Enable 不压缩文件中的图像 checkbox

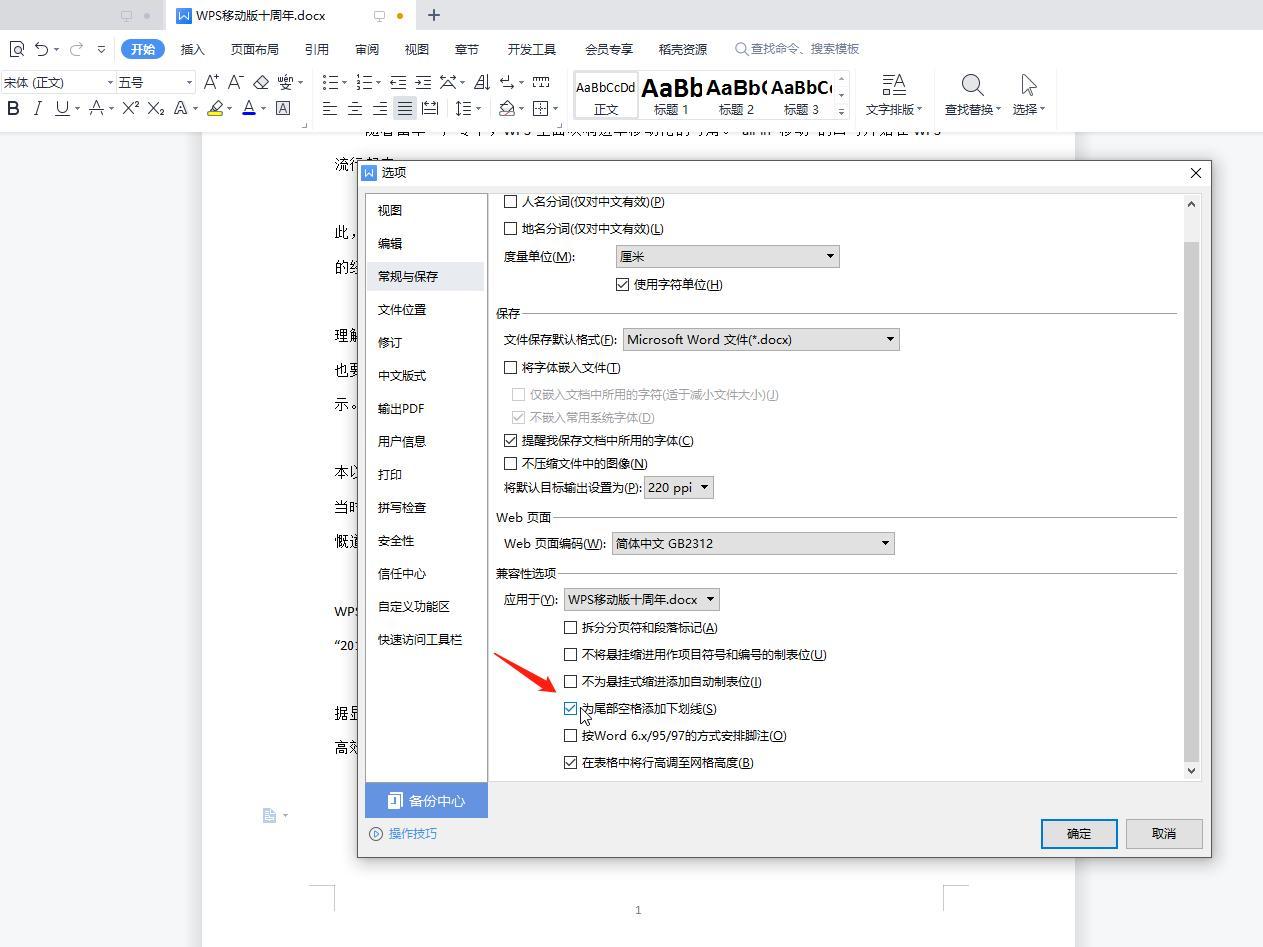pyautogui.click(x=510, y=463)
